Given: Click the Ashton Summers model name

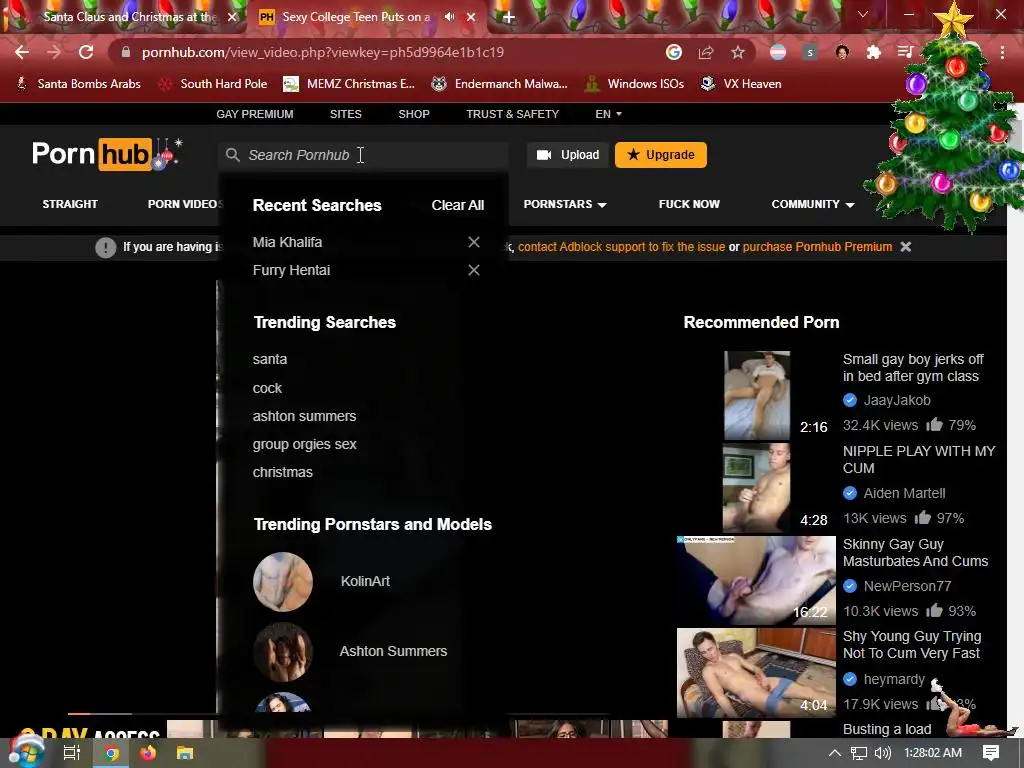Looking at the screenshot, I should (x=393, y=651).
